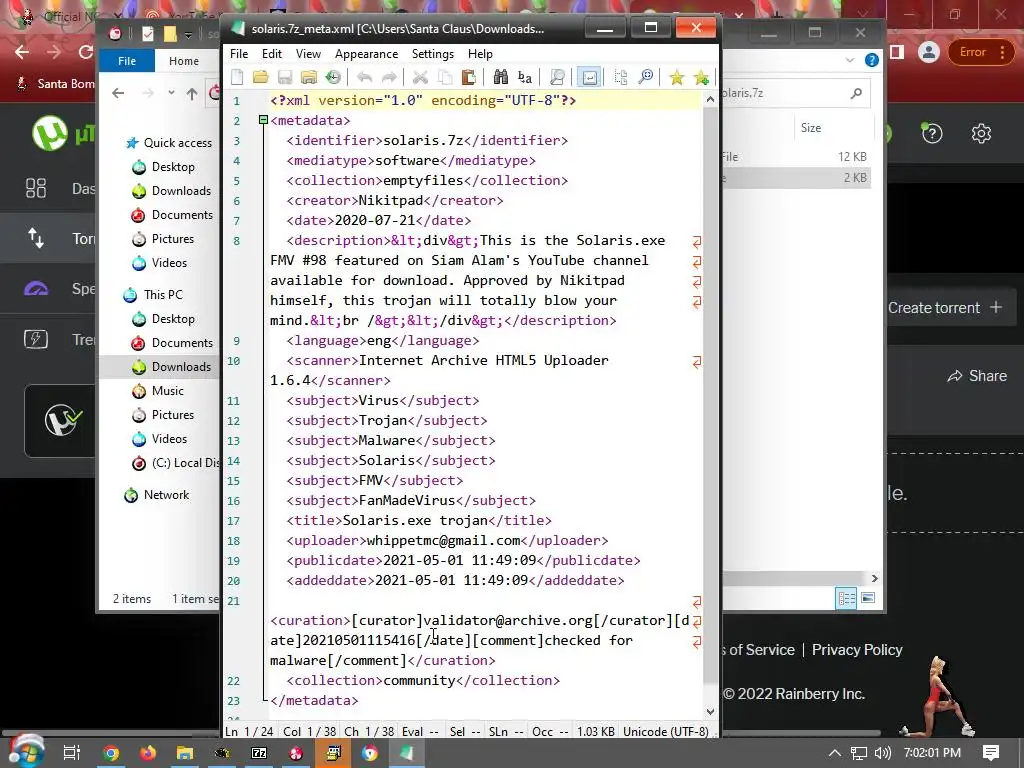
Task: Open Firefox from the taskbar
Action: 148,753
